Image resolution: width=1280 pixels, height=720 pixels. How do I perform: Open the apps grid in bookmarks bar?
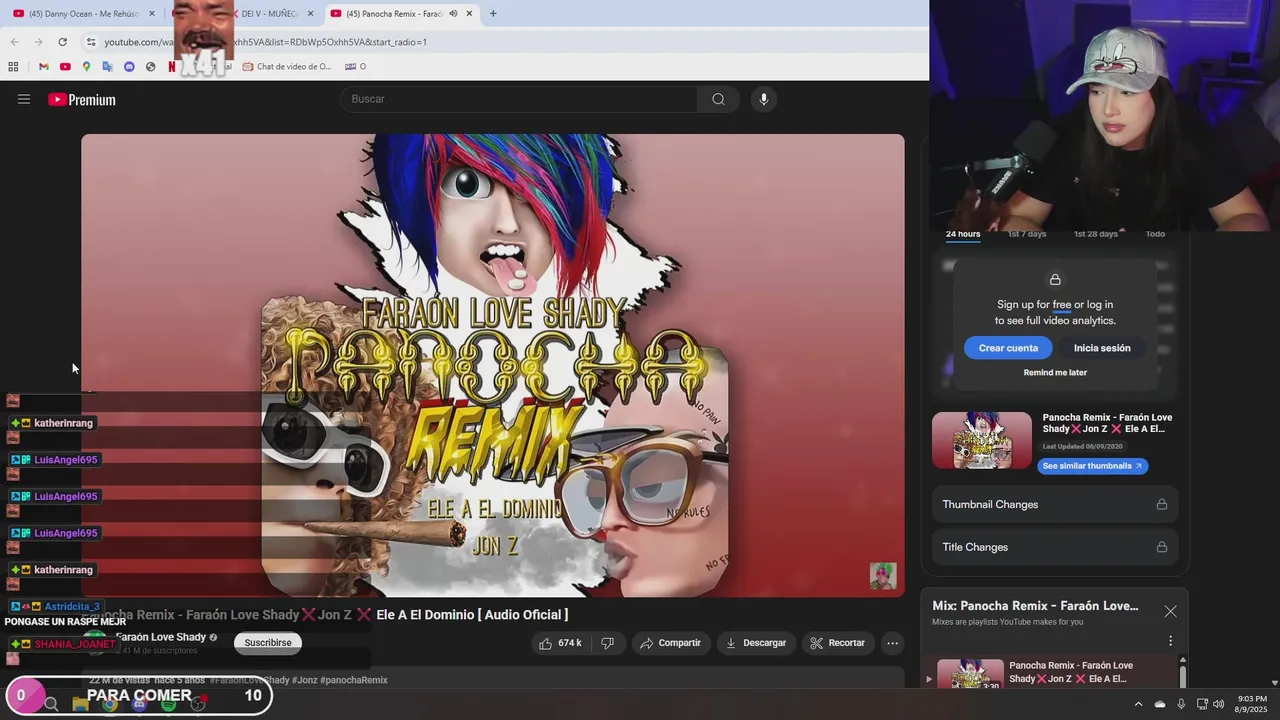tap(13, 67)
